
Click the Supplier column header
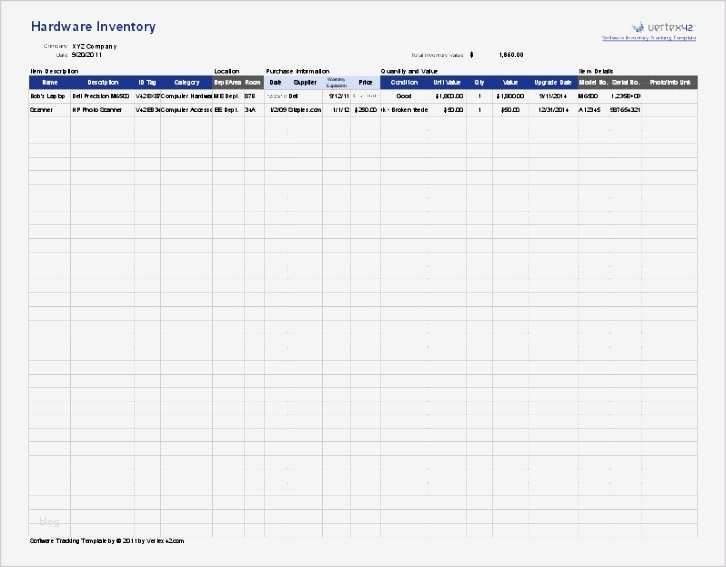(x=305, y=82)
